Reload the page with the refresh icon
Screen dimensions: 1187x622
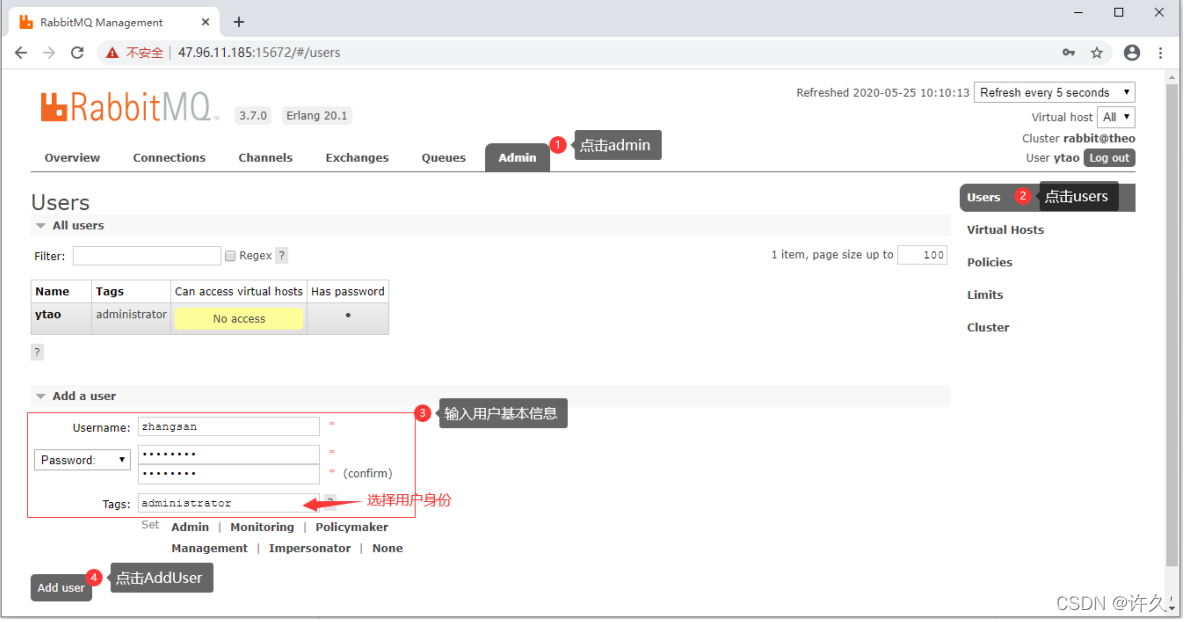tap(77, 53)
